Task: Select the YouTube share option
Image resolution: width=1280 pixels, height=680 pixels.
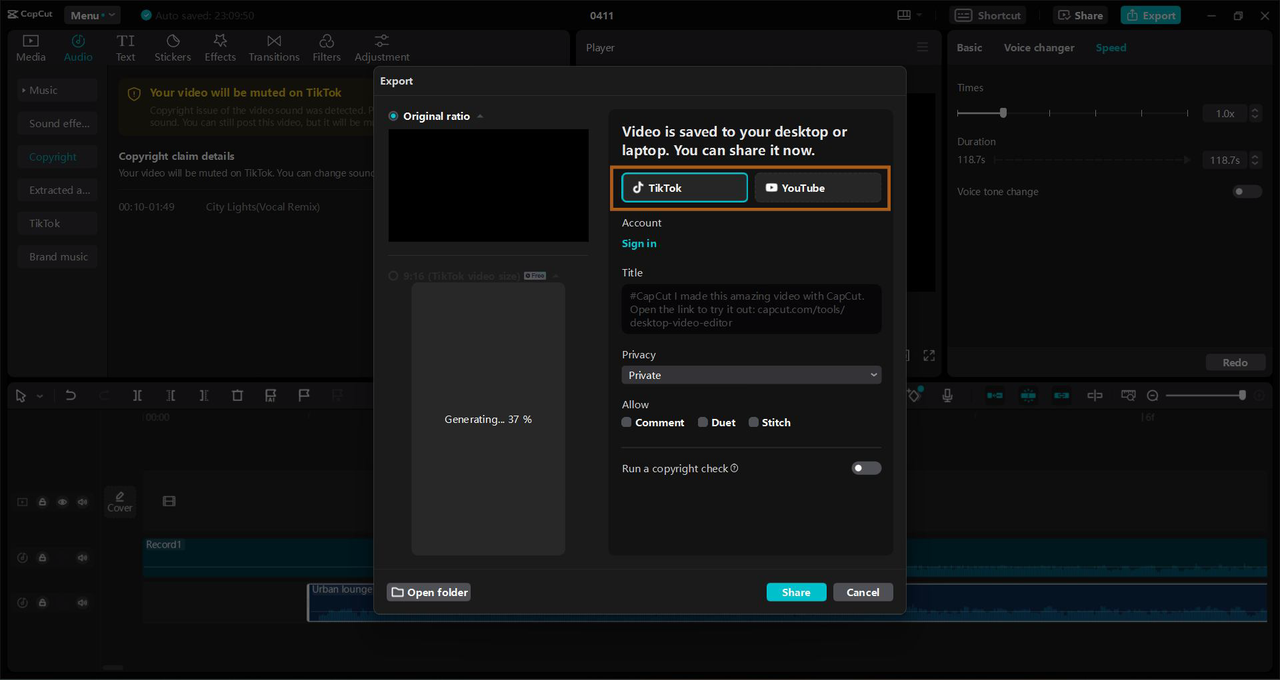Action: (818, 188)
